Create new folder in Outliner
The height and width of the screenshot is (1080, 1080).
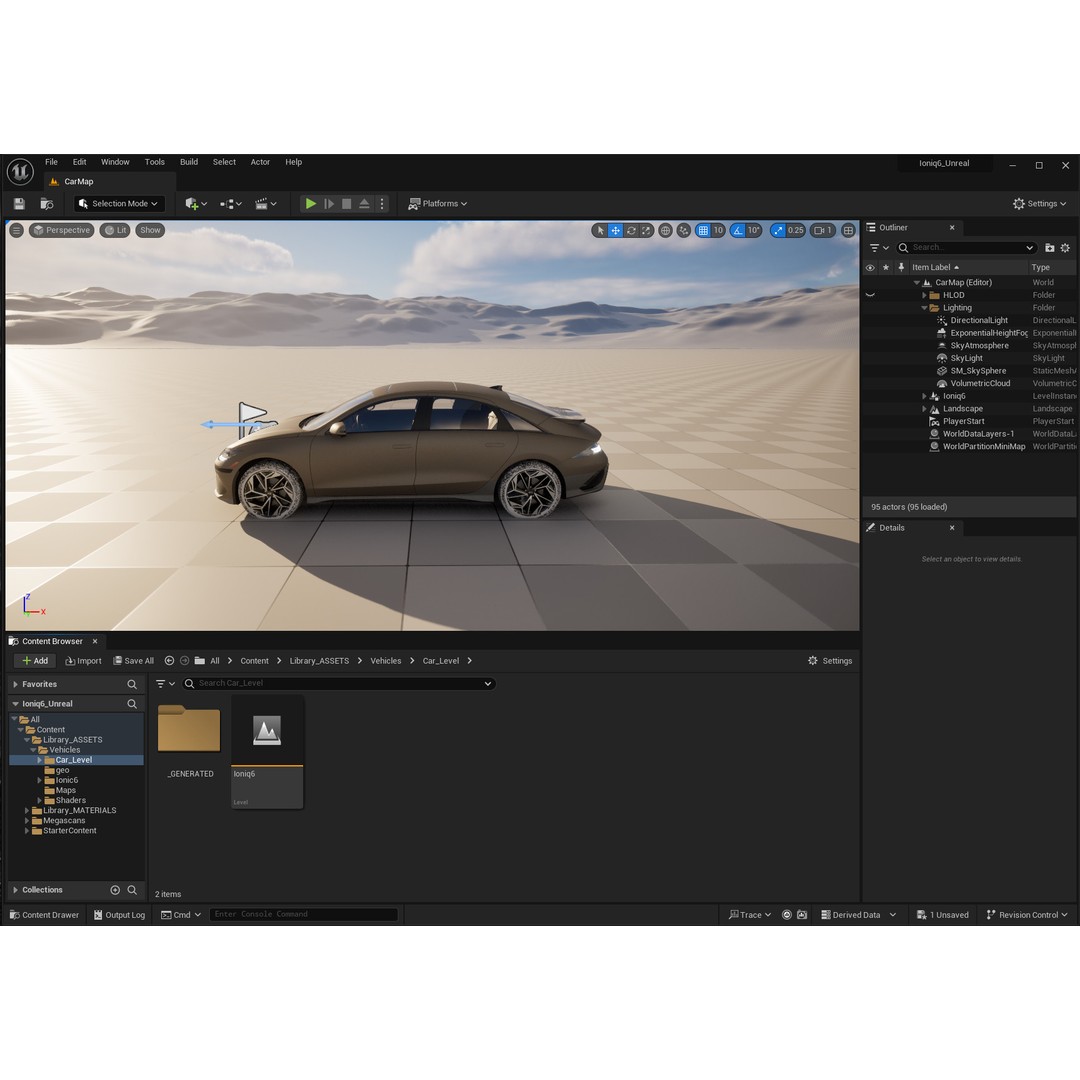point(1050,248)
